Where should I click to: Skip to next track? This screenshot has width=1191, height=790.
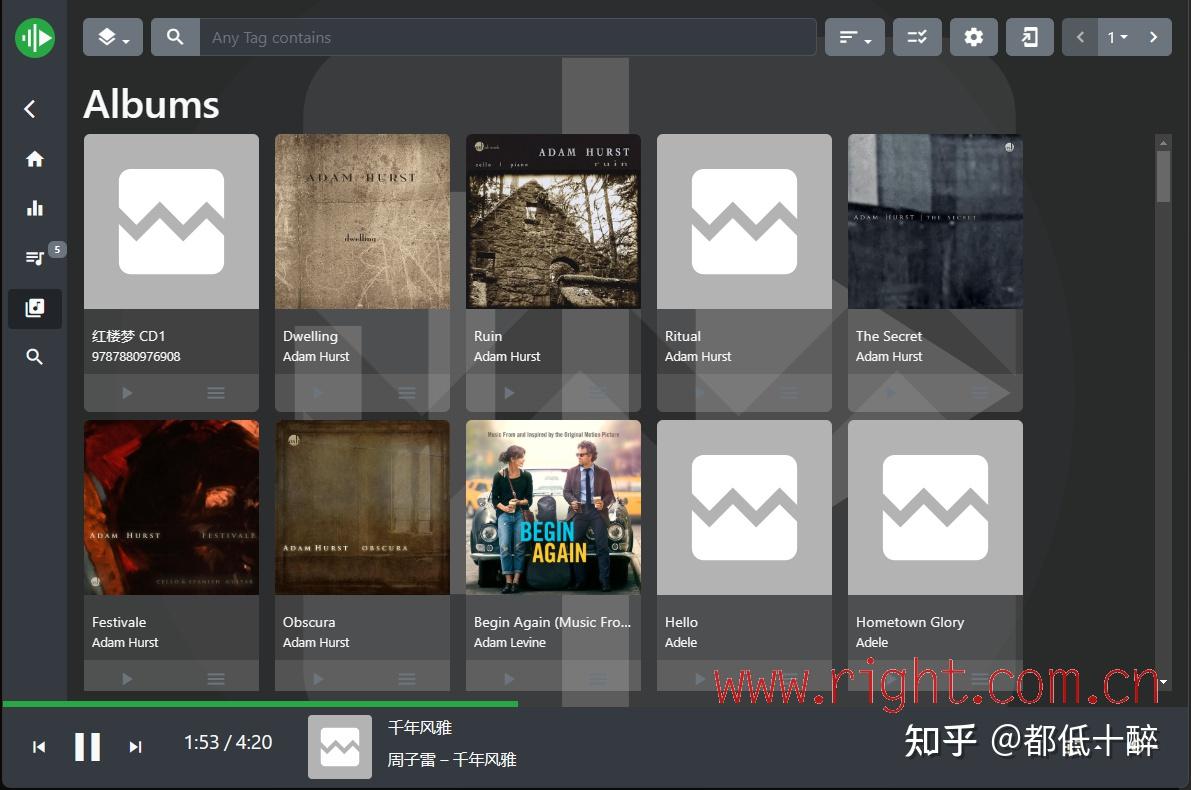(x=135, y=747)
